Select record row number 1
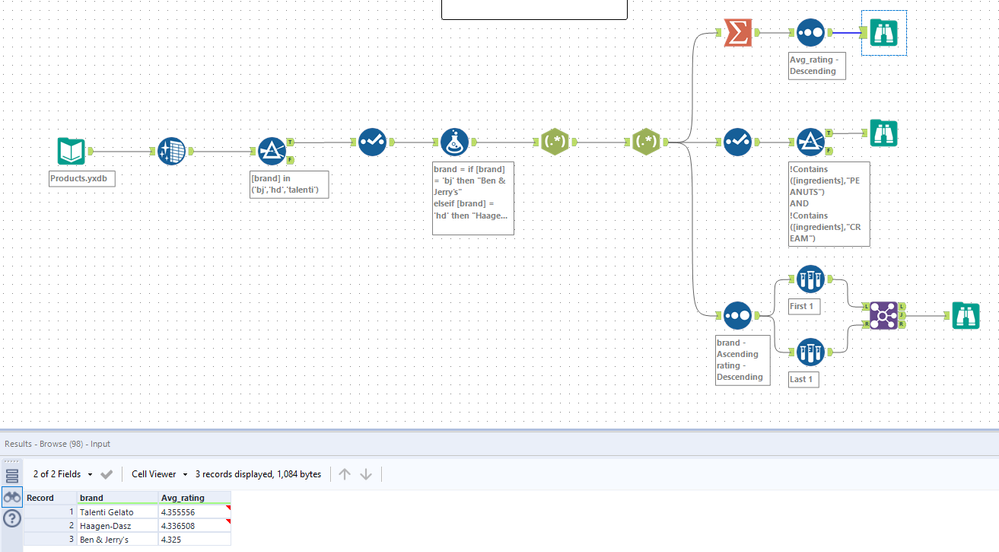This screenshot has width=999, height=552. 50,512
